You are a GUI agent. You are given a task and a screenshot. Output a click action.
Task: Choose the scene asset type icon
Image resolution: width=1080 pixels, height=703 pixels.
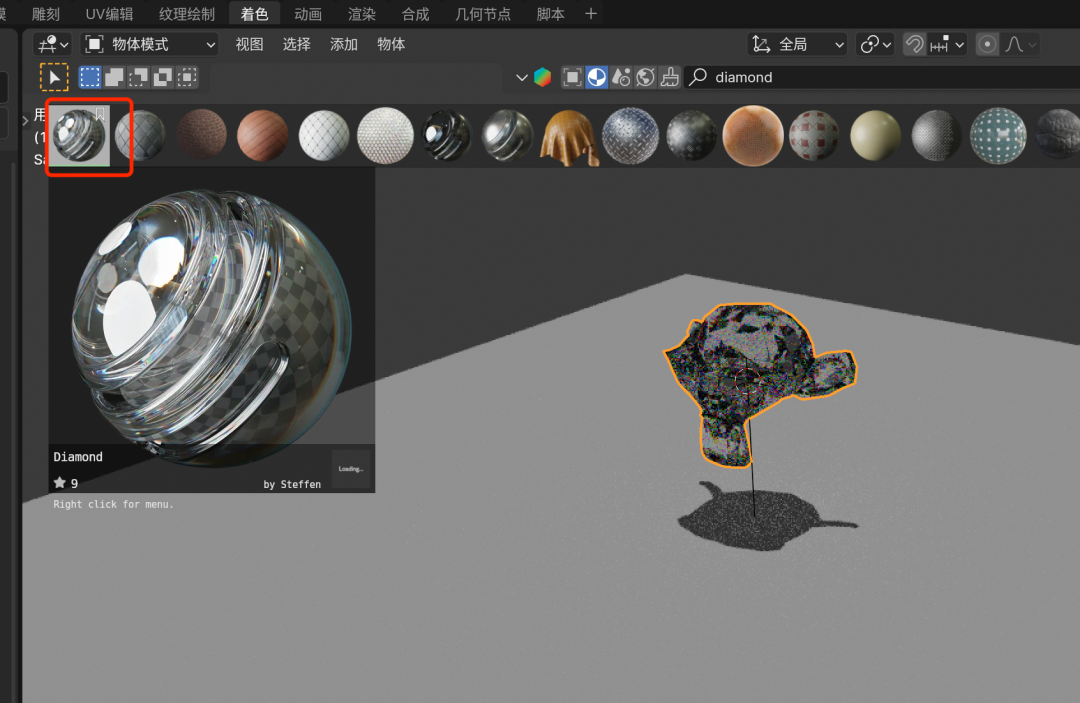click(621, 77)
